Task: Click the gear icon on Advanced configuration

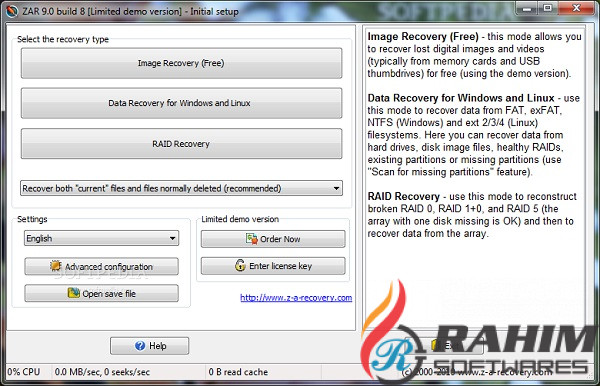Action: point(56,265)
